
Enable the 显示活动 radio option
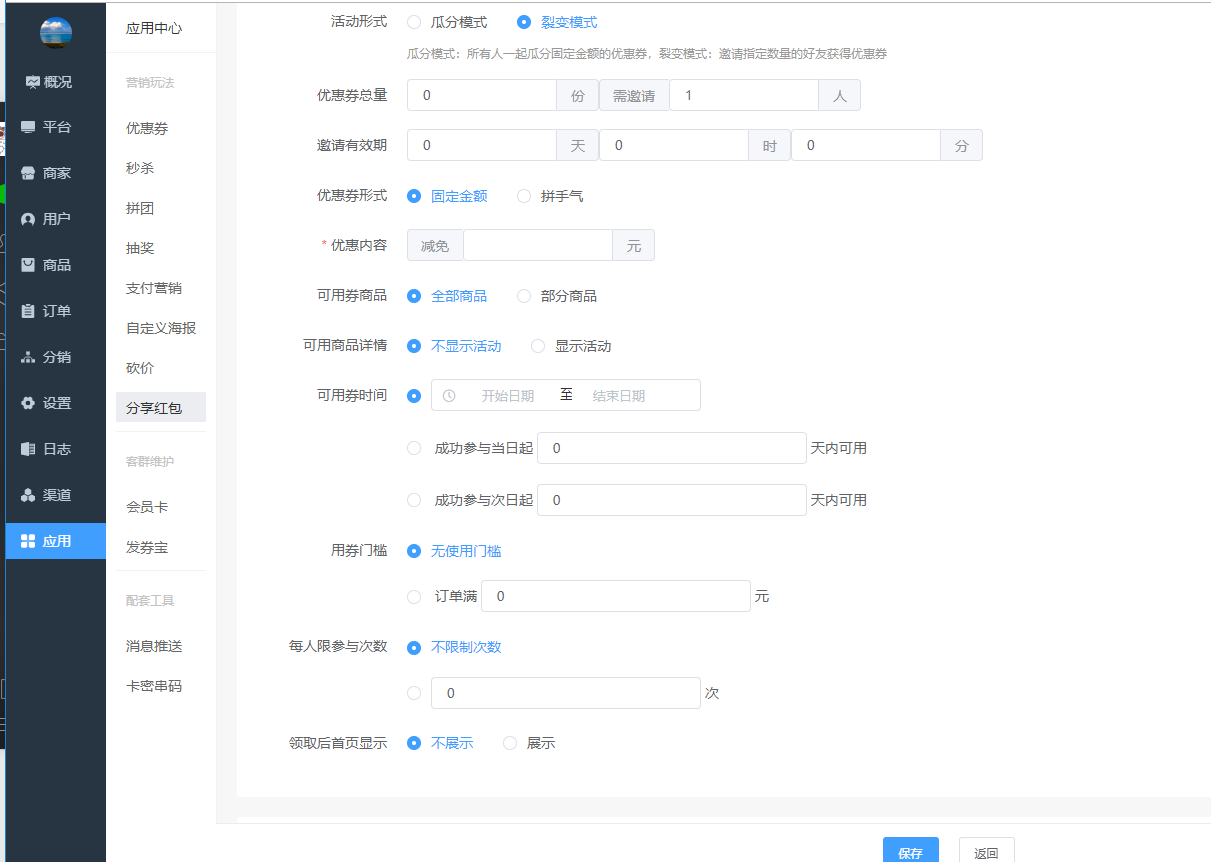click(538, 346)
